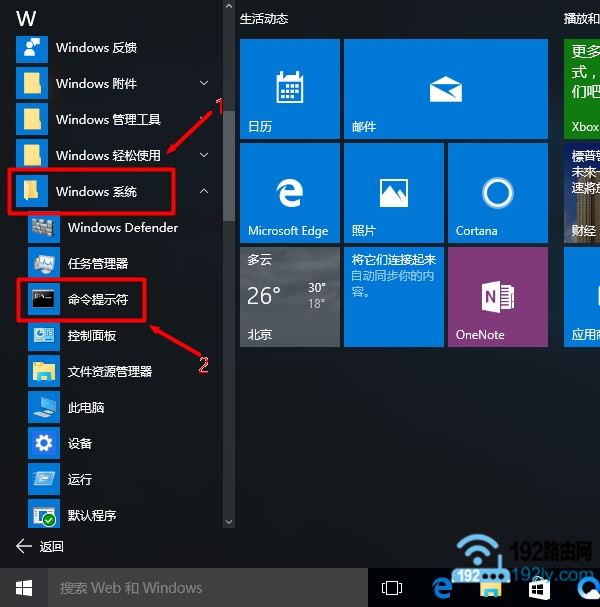Screen dimensions: 600x607
Task: Click the Windows Start button
Action: tap(23, 587)
